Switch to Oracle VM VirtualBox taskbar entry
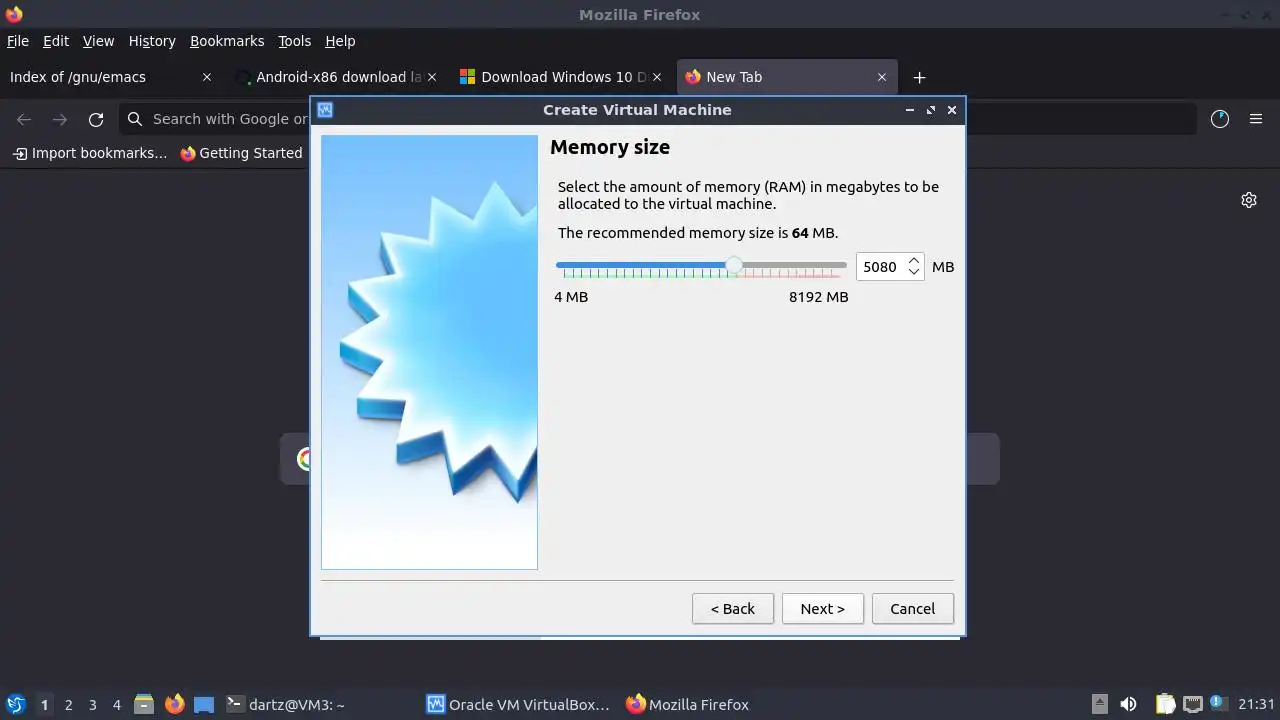Screen dimensions: 1280x720 (519, 704)
